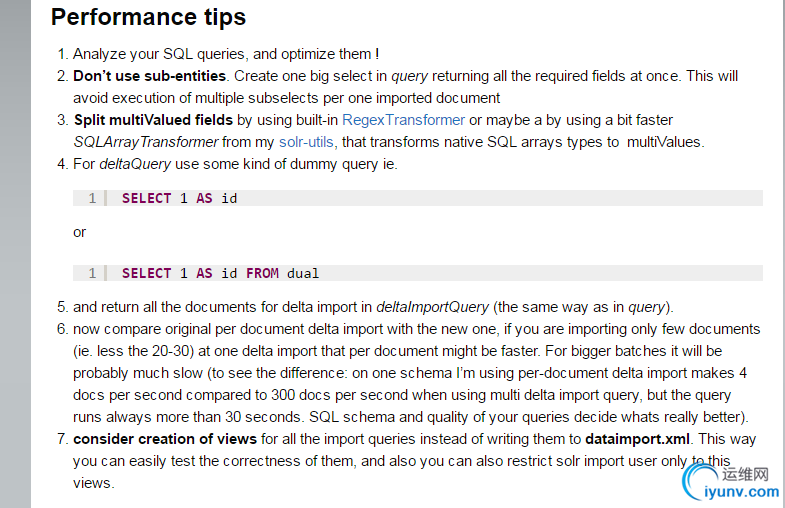Click bold text consider creation of views
The image size is (785, 508).
165,439
